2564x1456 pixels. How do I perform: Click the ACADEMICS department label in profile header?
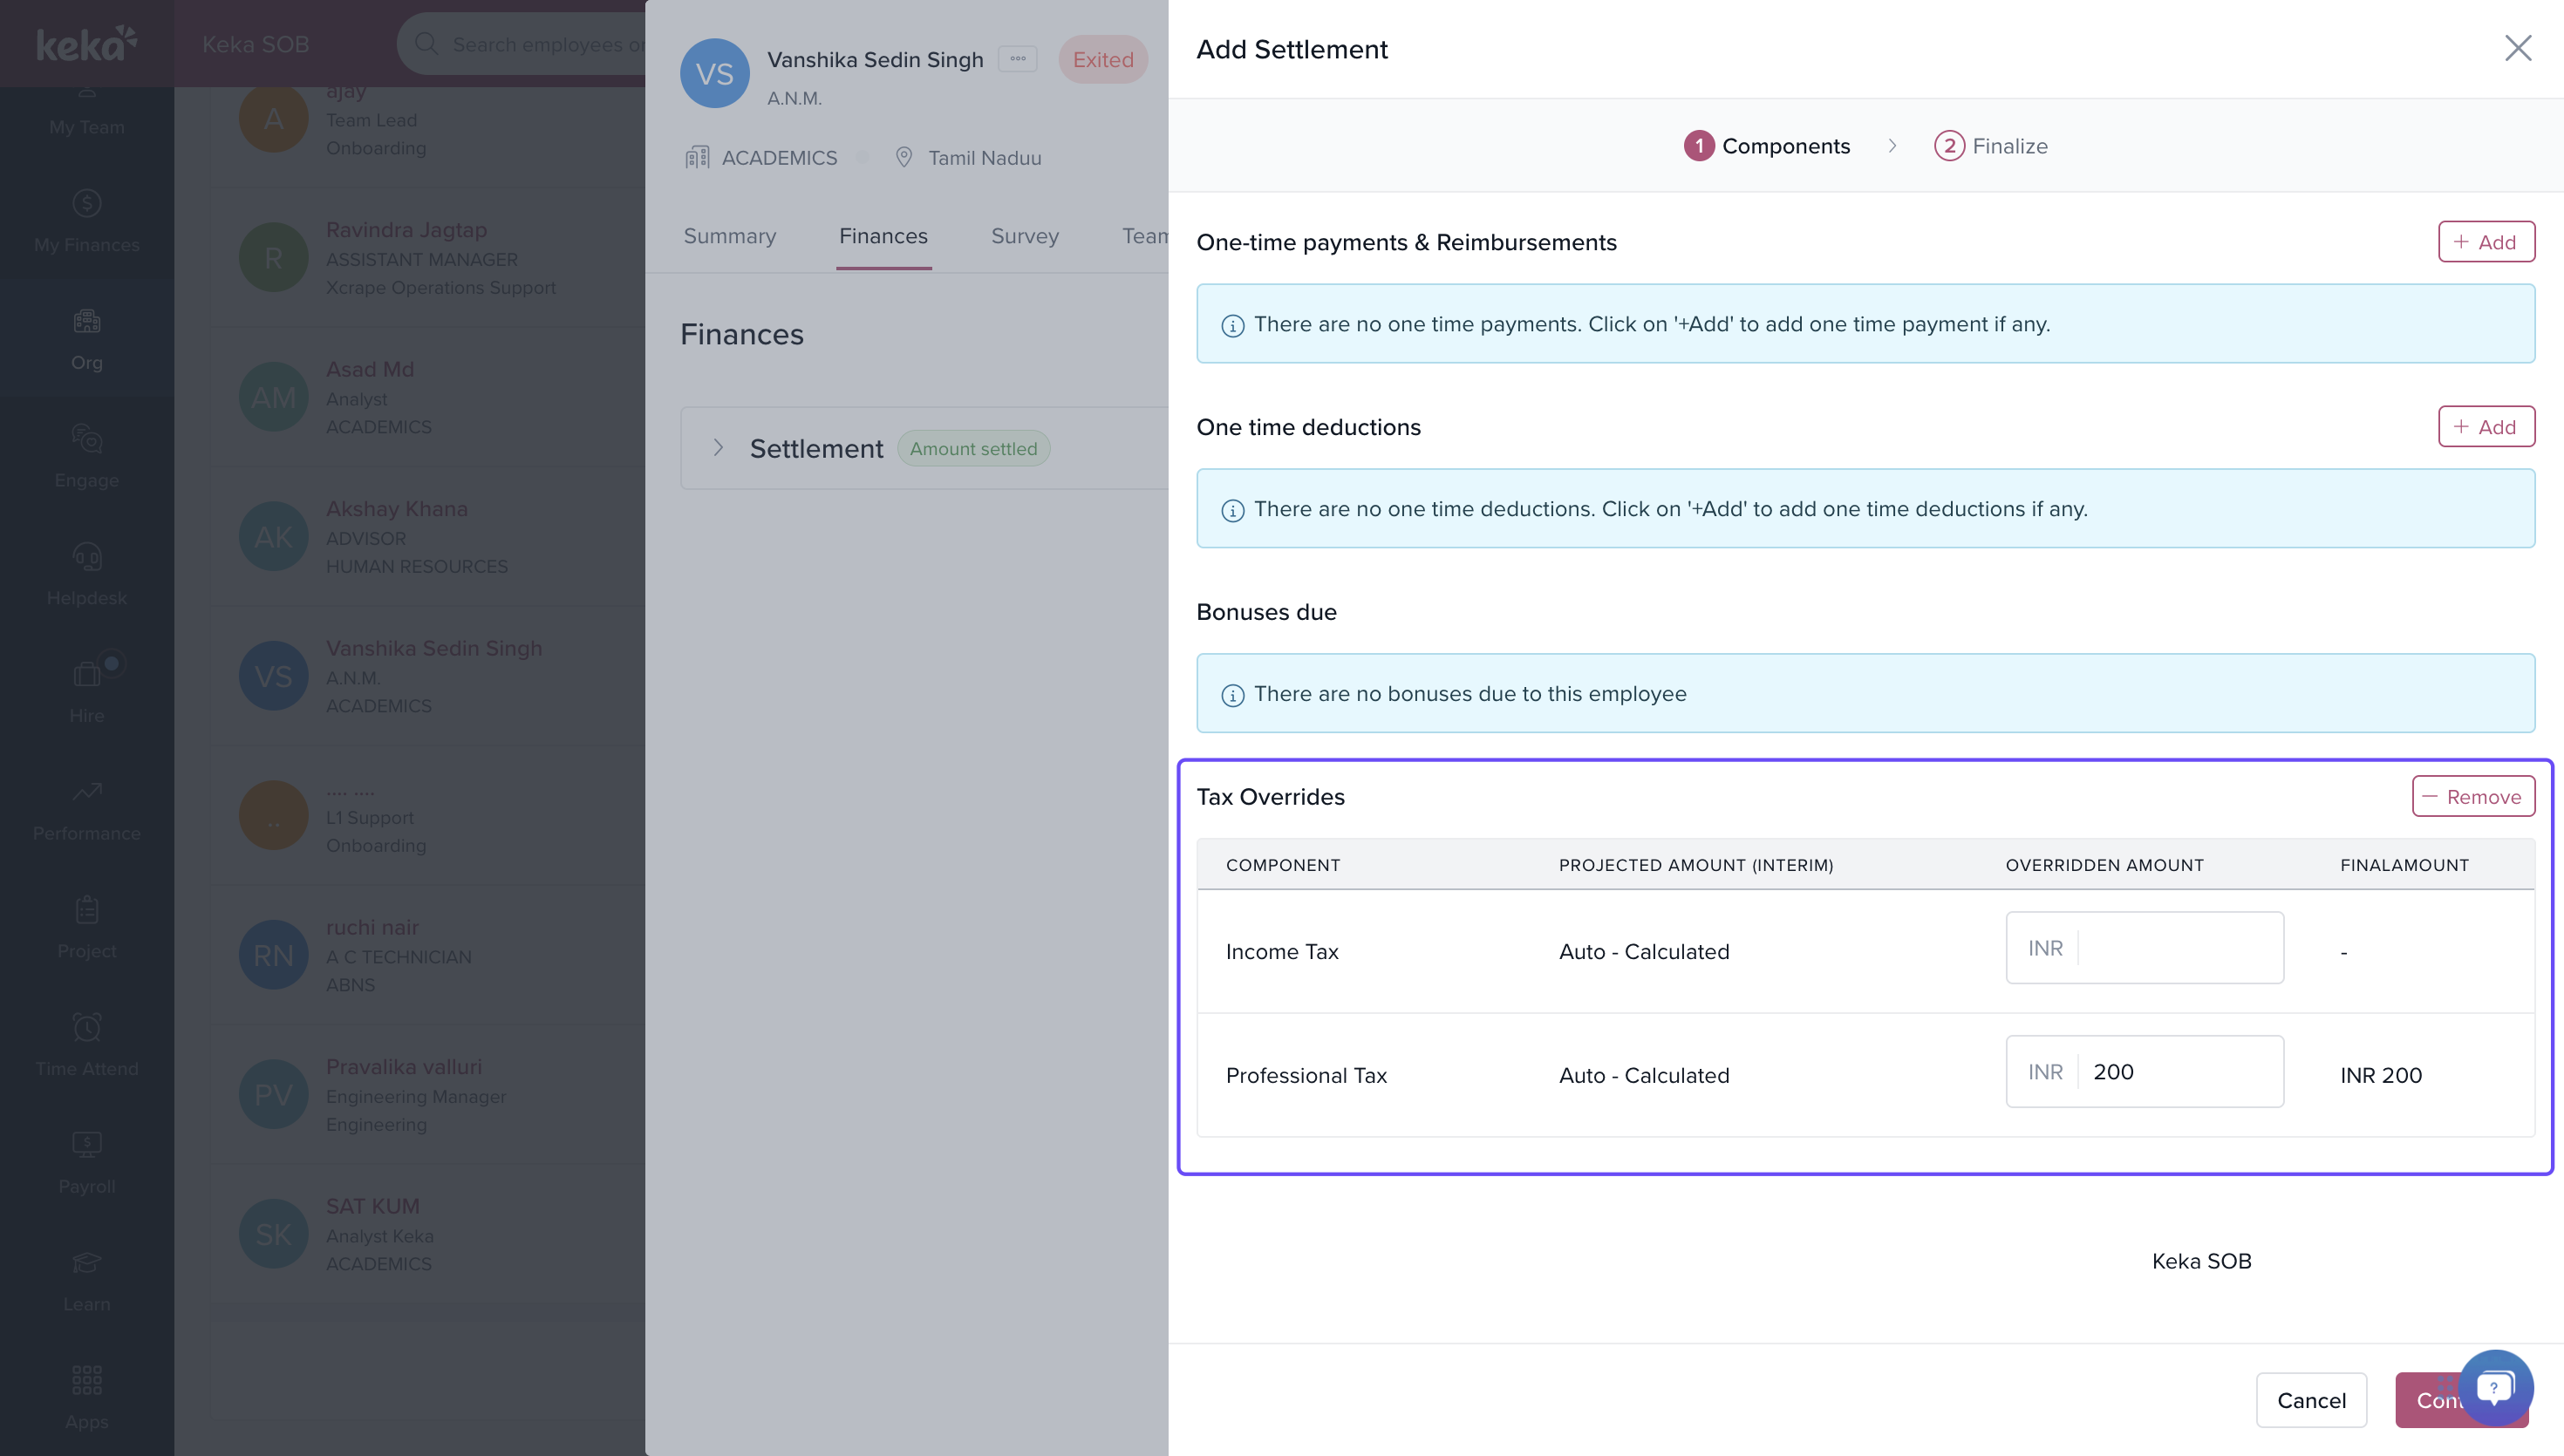click(780, 158)
